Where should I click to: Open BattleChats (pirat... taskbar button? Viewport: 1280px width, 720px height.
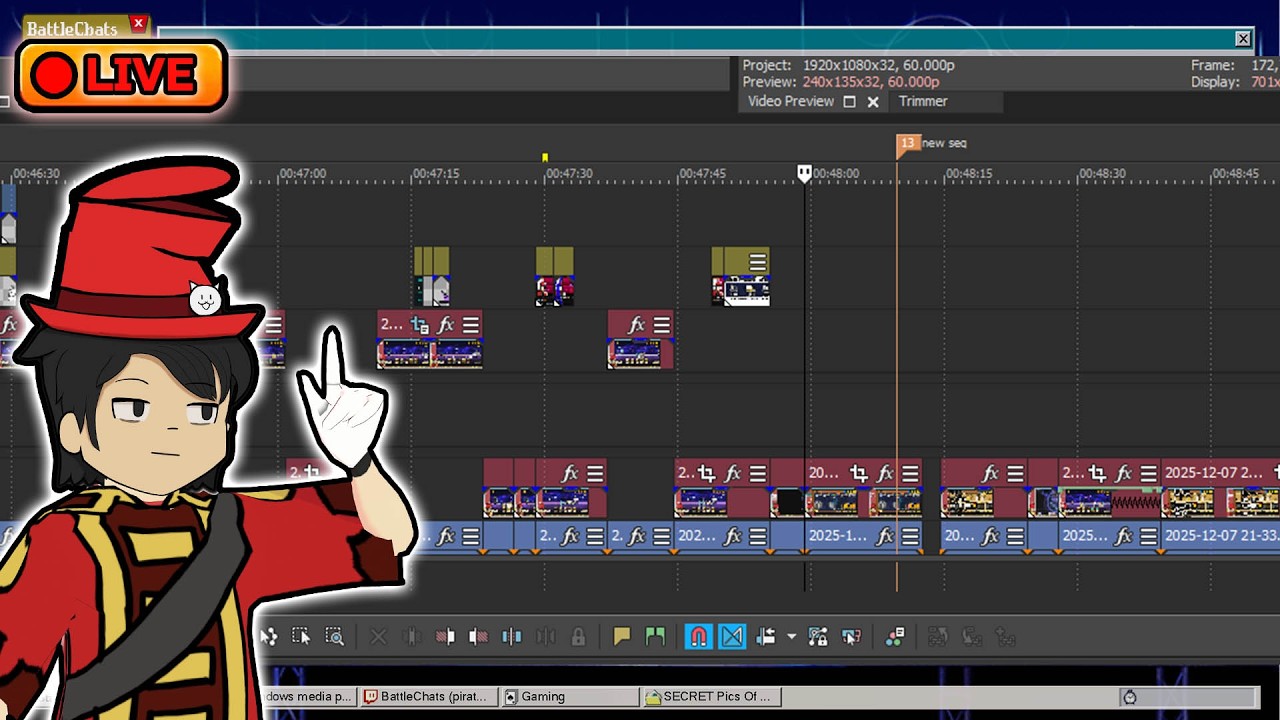pyautogui.click(x=428, y=696)
